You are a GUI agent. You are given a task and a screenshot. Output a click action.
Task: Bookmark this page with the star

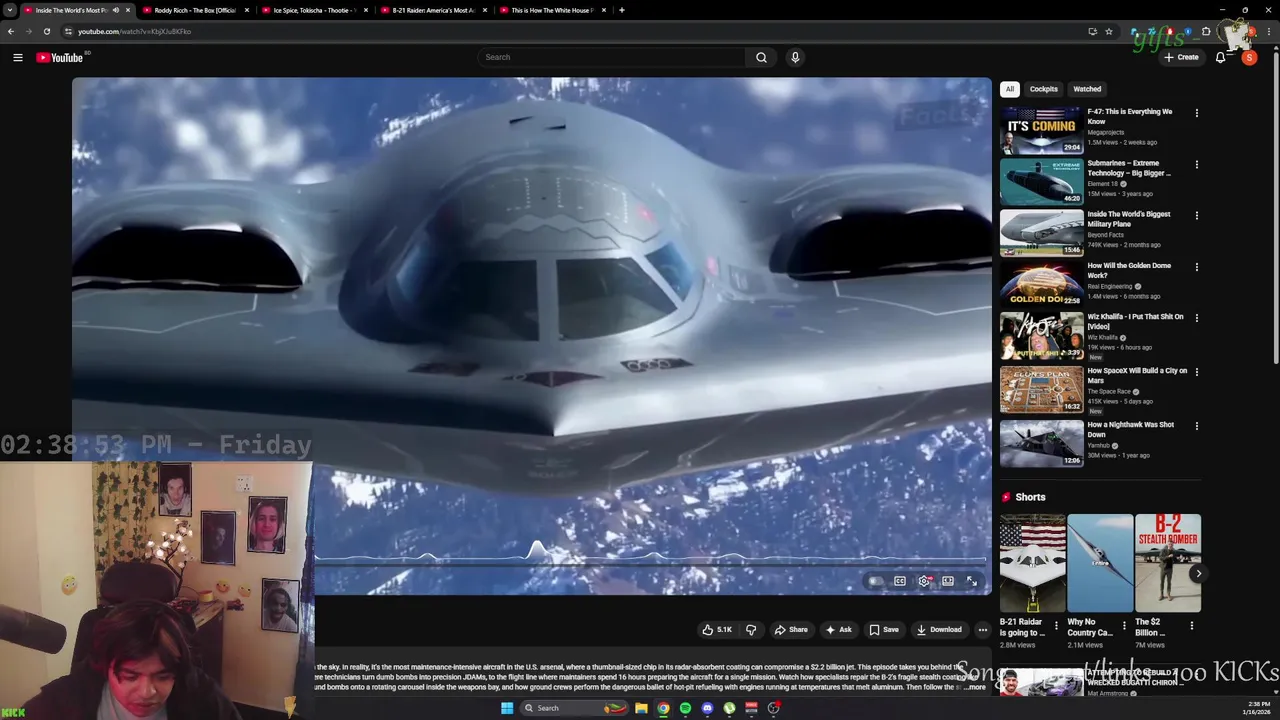(1108, 31)
